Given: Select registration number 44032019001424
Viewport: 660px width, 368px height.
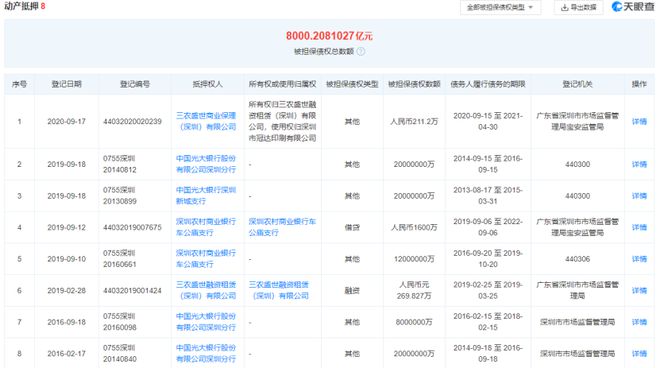Looking at the screenshot, I should point(133,291).
